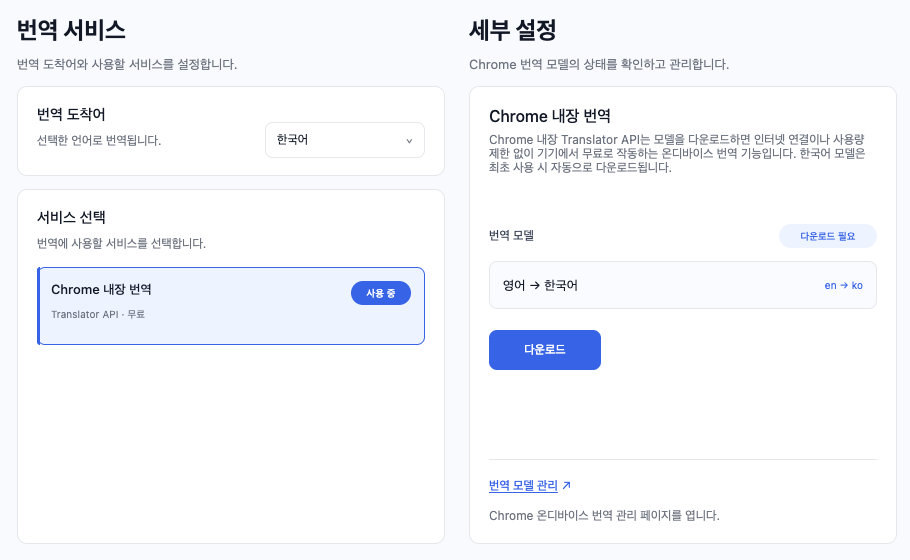Click the 세부 설정 heading
910x560 pixels.
pos(512,30)
